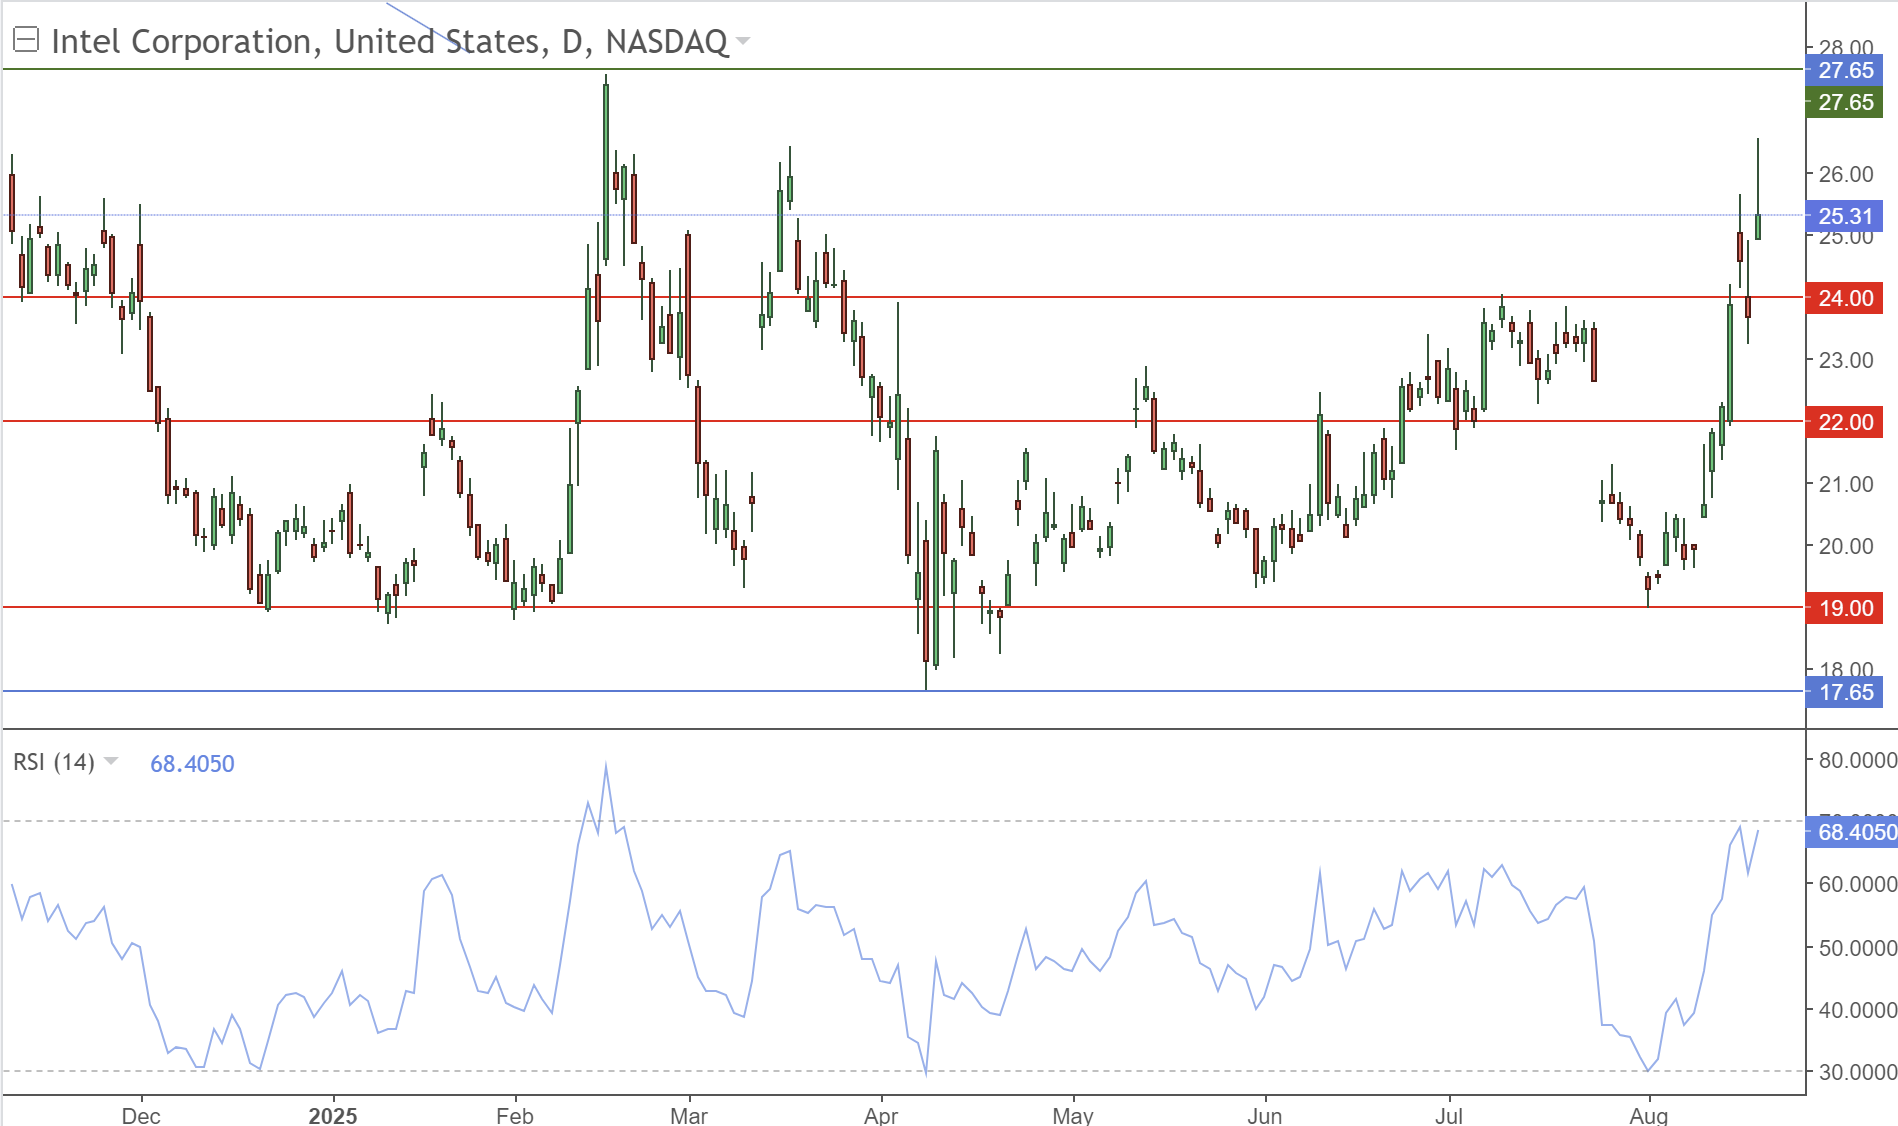Image resolution: width=1898 pixels, height=1126 pixels.
Task: Click the Aug label on time axis
Action: click(x=1648, y=1115)
